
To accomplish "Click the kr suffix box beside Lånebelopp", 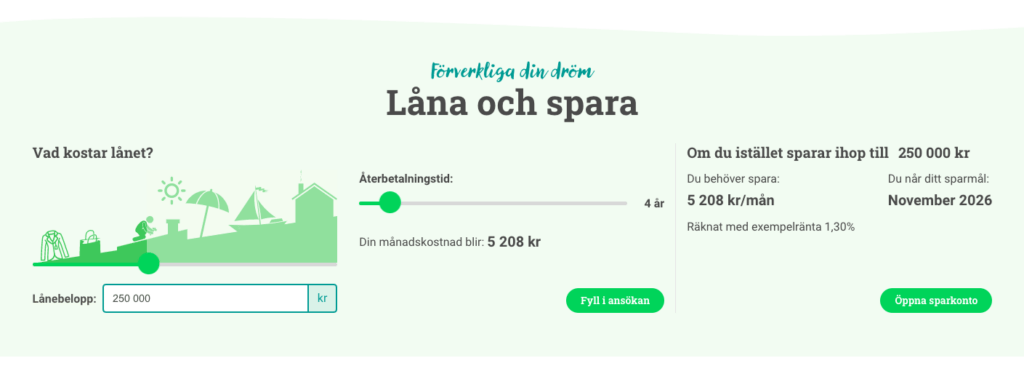I will click(x=322, y=298).
